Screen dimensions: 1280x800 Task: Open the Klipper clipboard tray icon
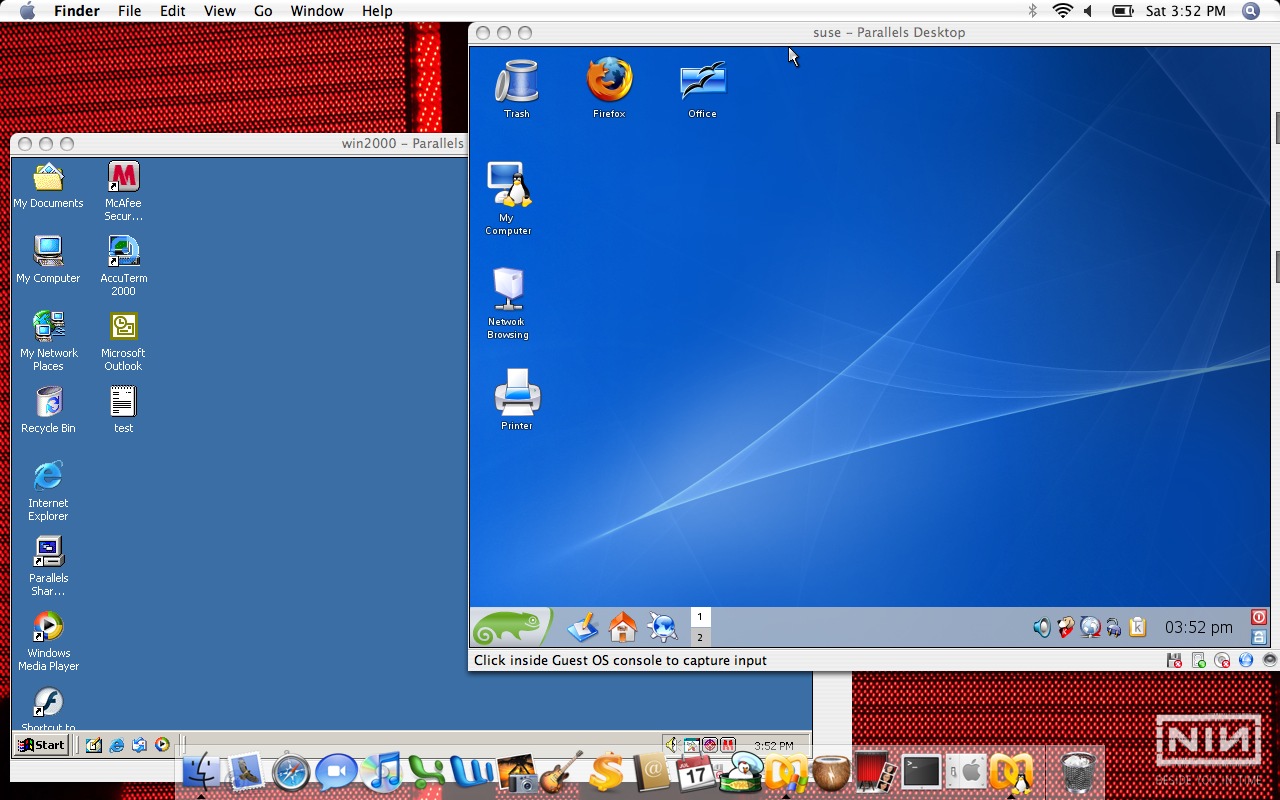pos(1137,627)
